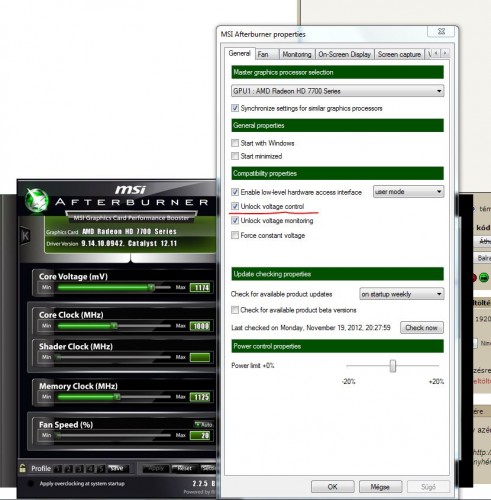The image size is (491, 500).
Task: Click the profile lock icon
Action: [22, 468]
